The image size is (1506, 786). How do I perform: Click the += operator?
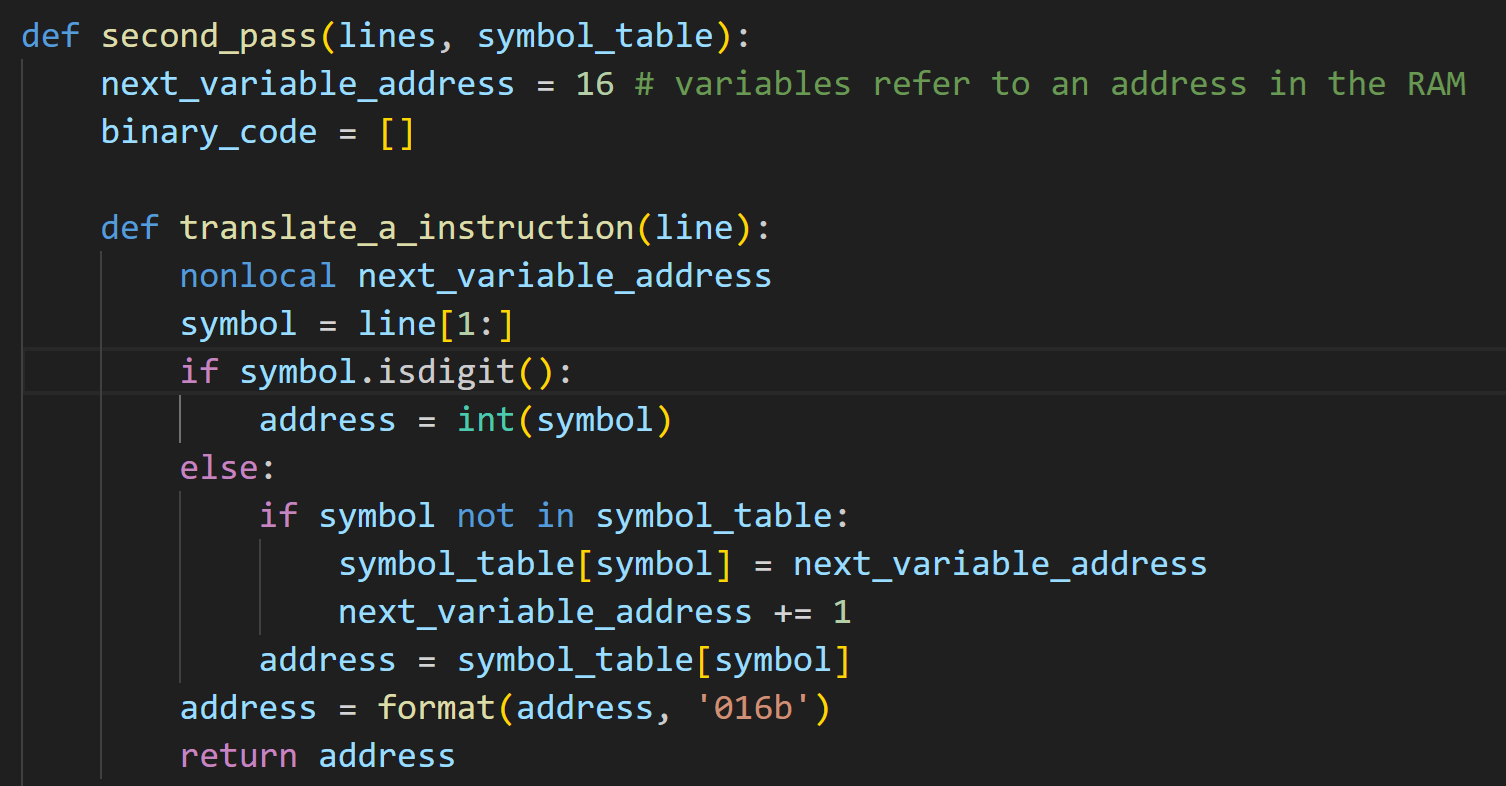793,612
